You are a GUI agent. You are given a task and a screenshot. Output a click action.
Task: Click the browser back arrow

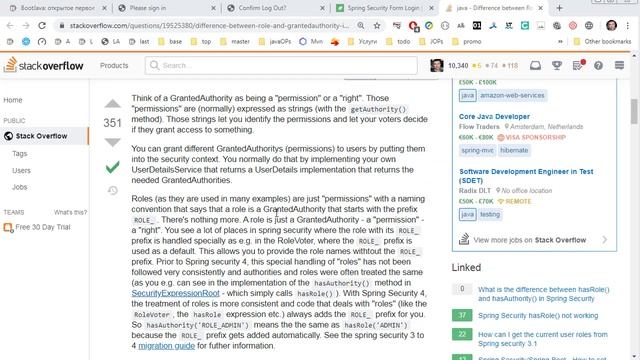click(x=10, y=26)
